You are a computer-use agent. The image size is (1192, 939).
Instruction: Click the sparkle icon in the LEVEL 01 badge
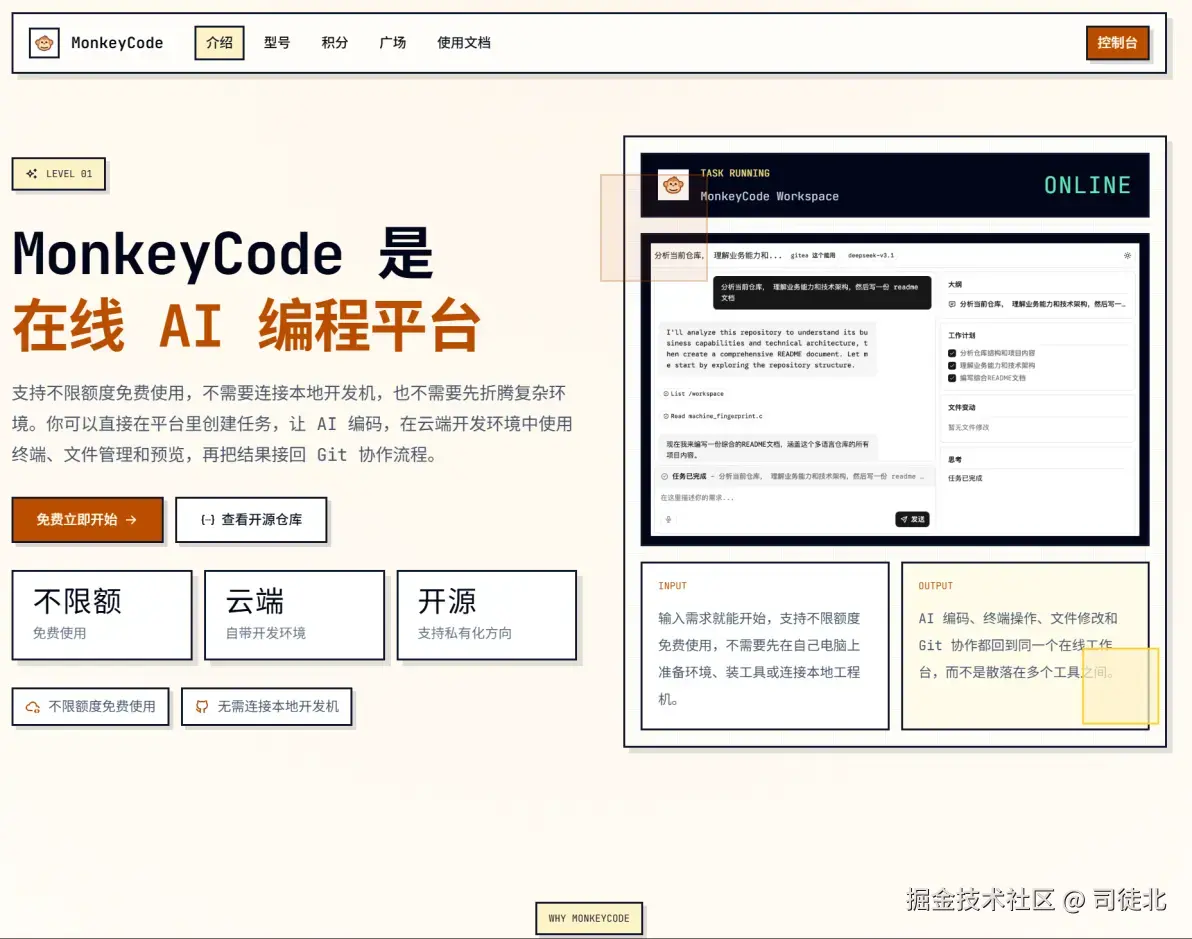coord(32,173)
